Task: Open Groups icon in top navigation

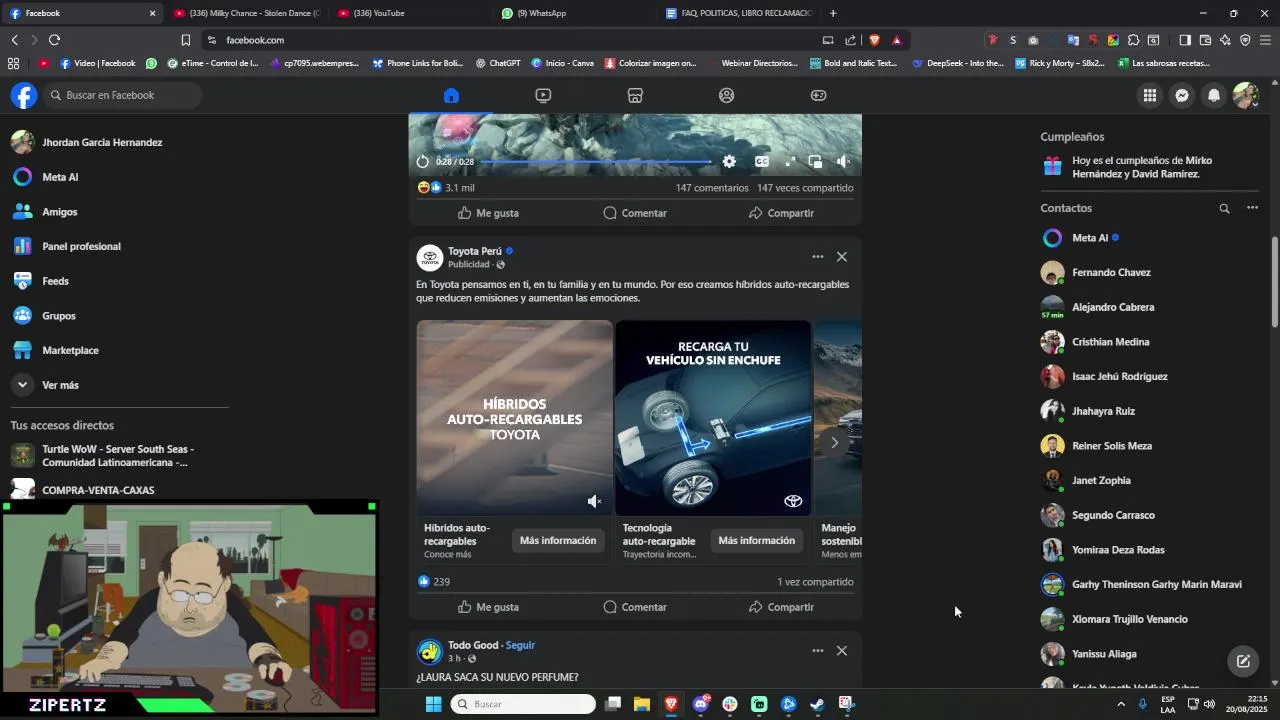Action: [727, 95]
